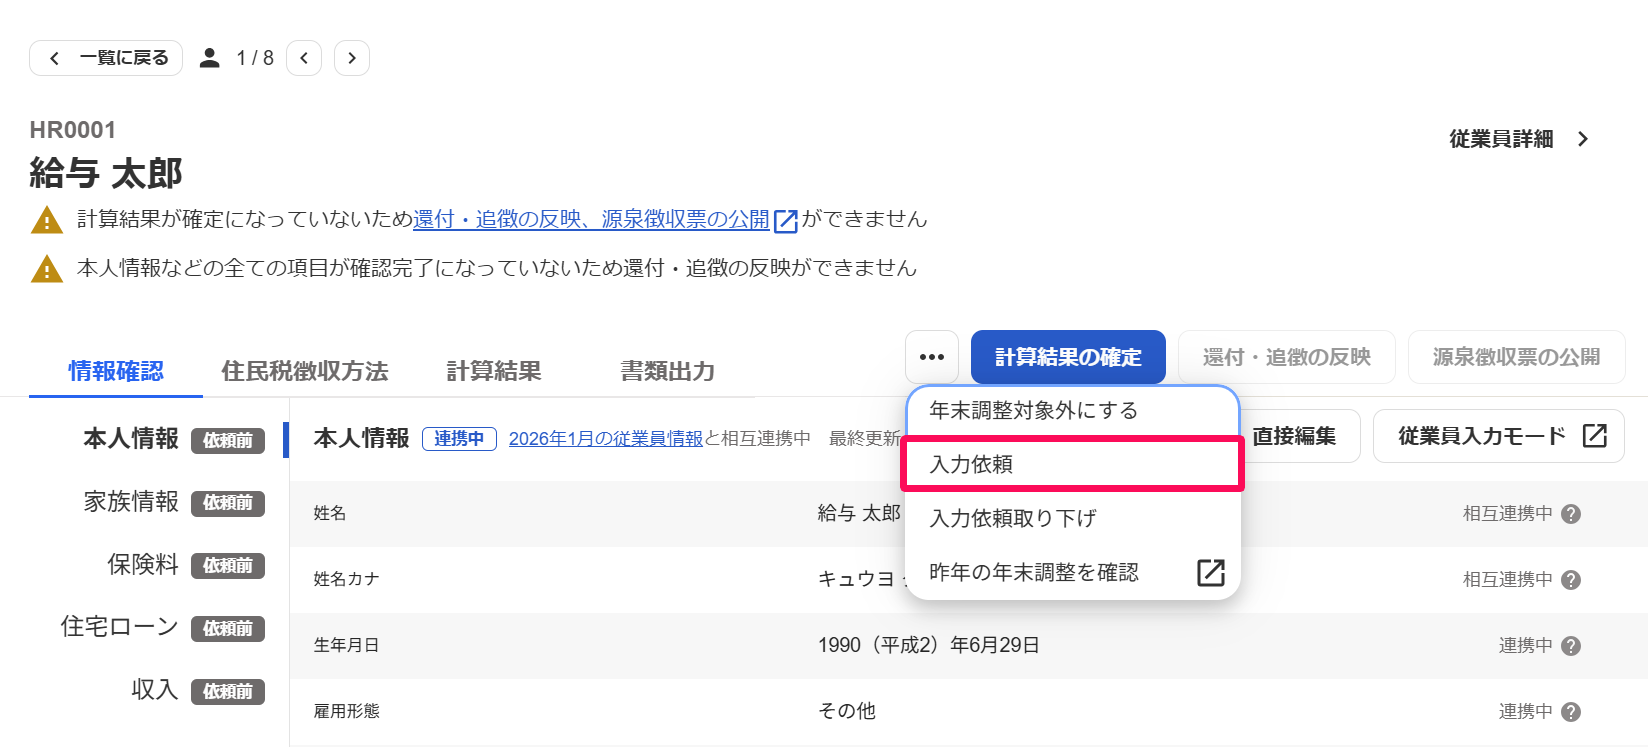The width and height of the screenshot is (1648, 747).
Task: Open 従業員詳細 link
Action: click(1501, 139)
